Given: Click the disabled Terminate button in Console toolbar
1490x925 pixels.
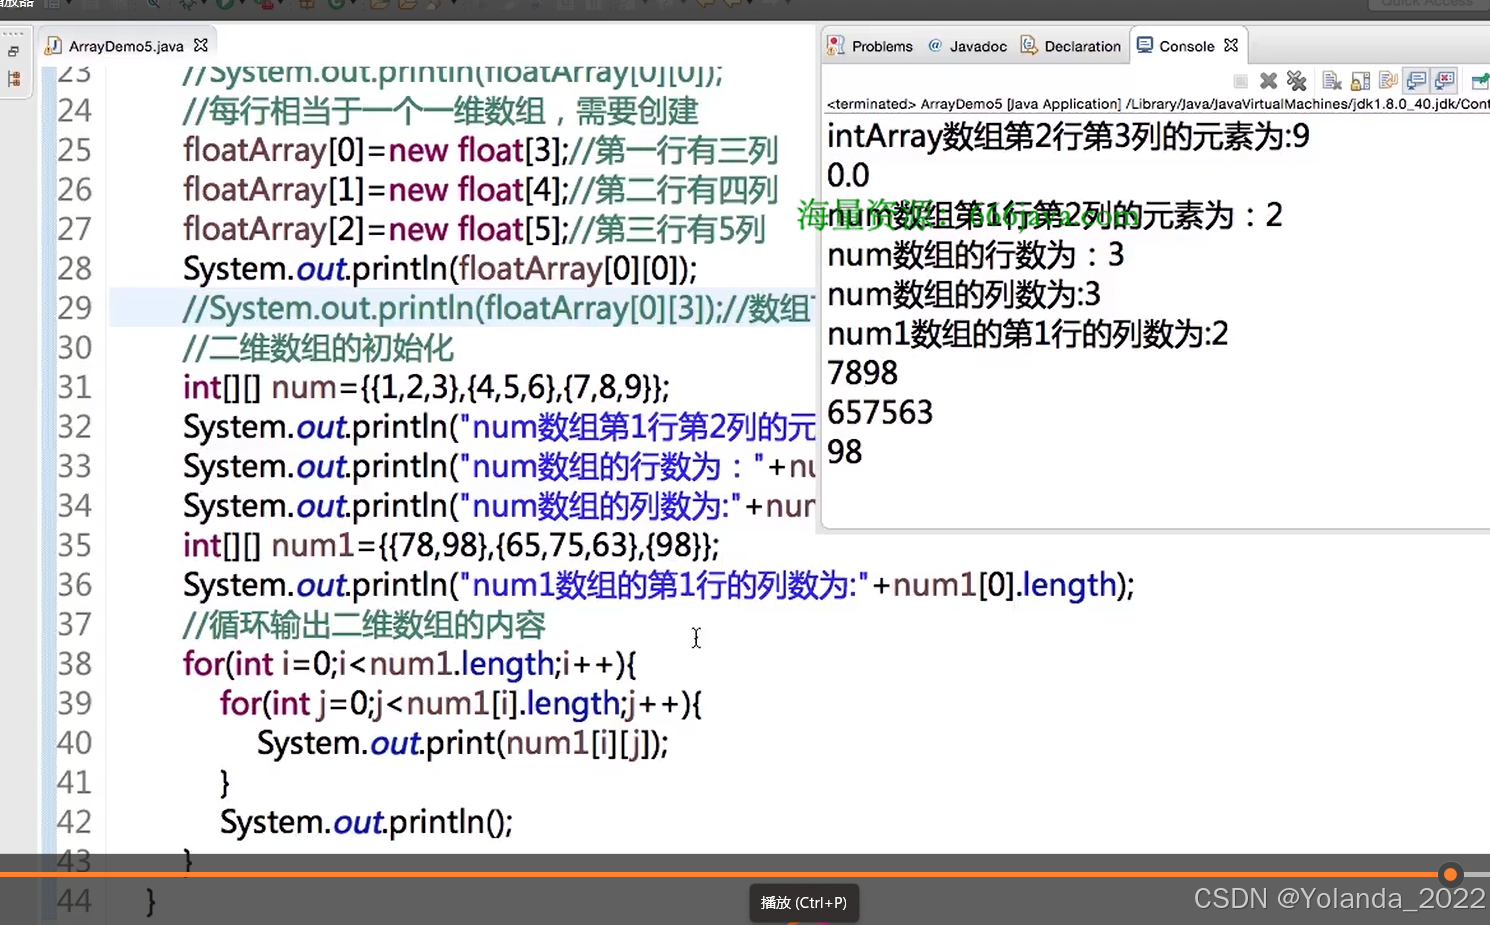Looking at the screenshot, I should pyautogui.click(x=1240, y=81).
